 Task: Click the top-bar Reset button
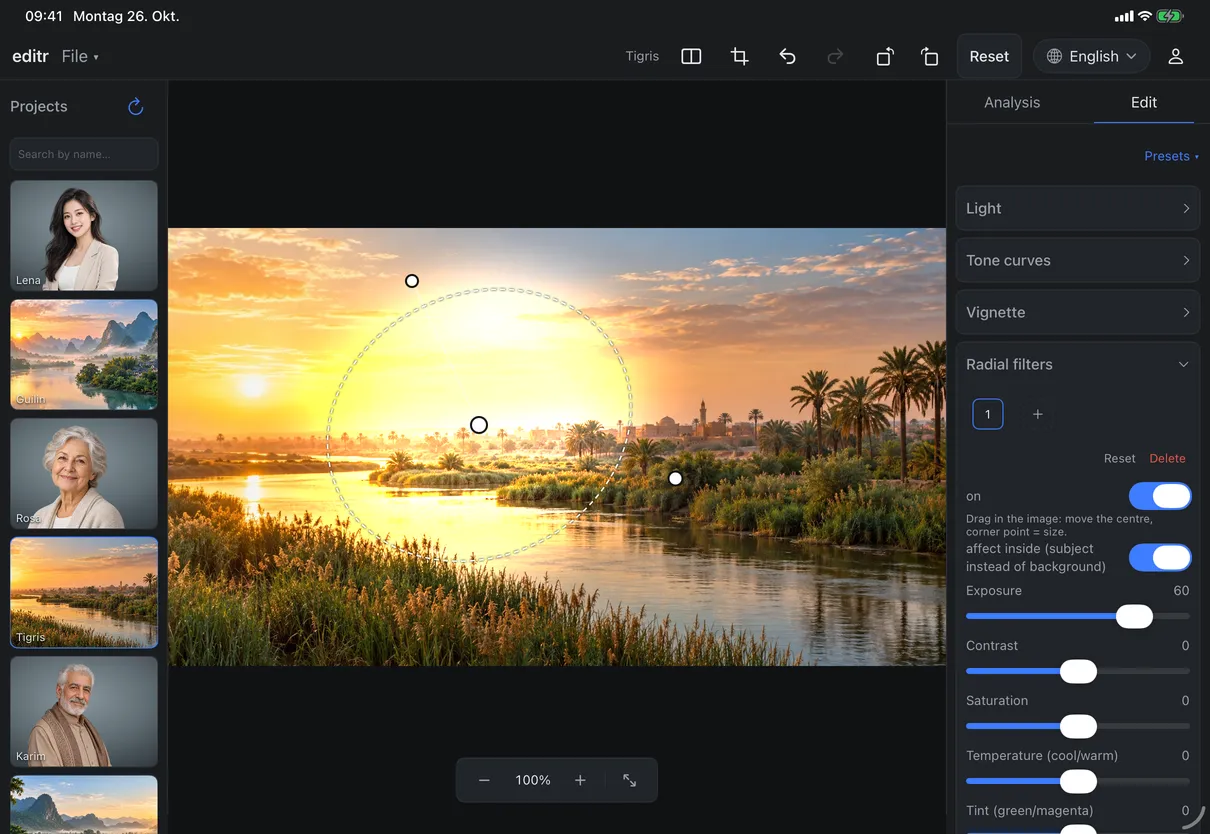(989, 57)
